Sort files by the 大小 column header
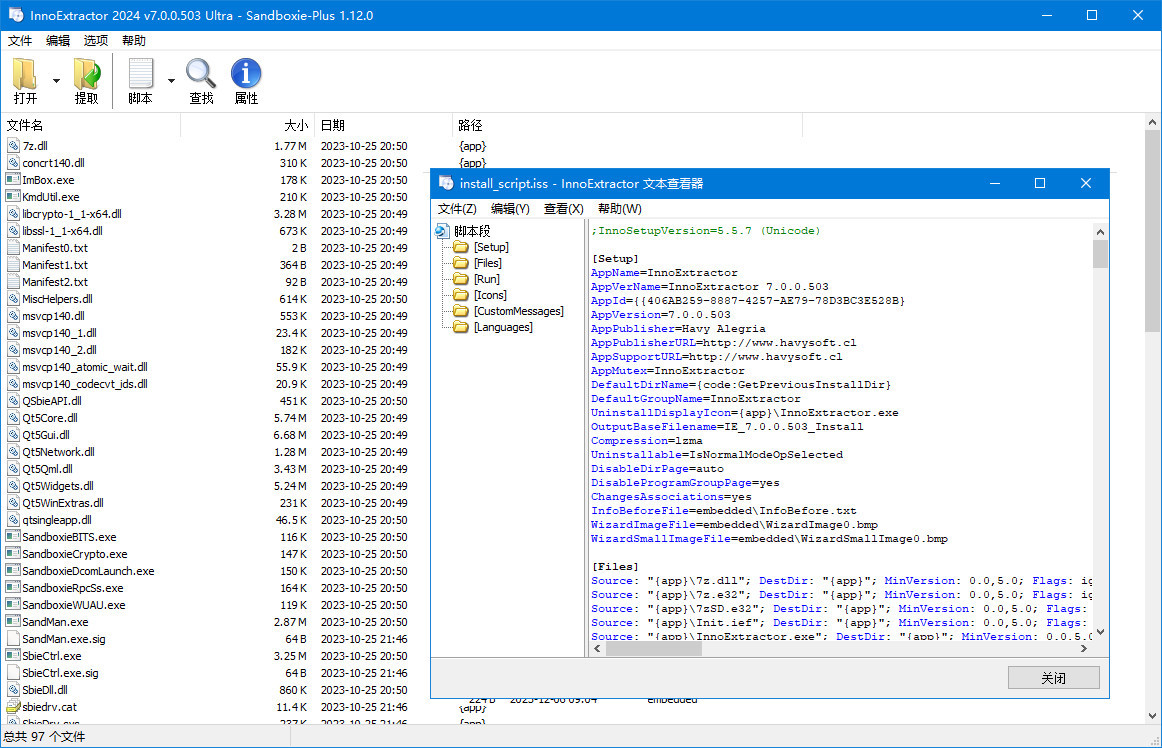The image size is (1162, 748). coord(294,124)
